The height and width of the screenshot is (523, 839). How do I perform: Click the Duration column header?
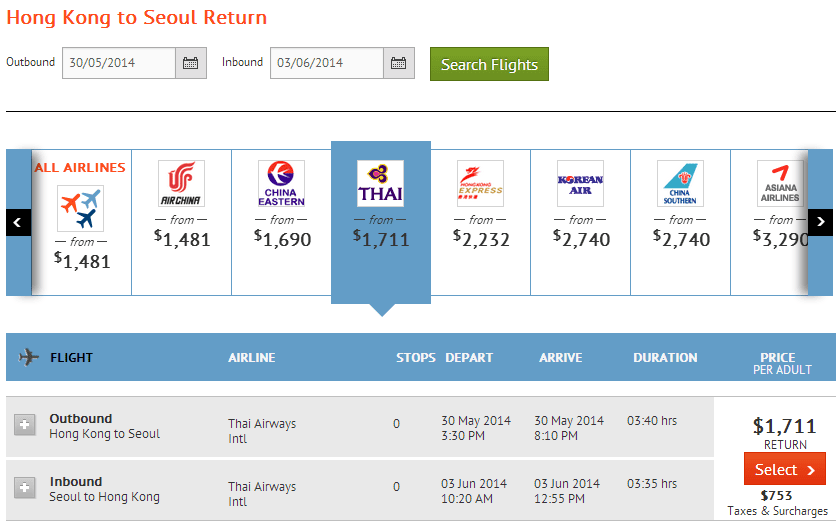(x=665, y=357)
